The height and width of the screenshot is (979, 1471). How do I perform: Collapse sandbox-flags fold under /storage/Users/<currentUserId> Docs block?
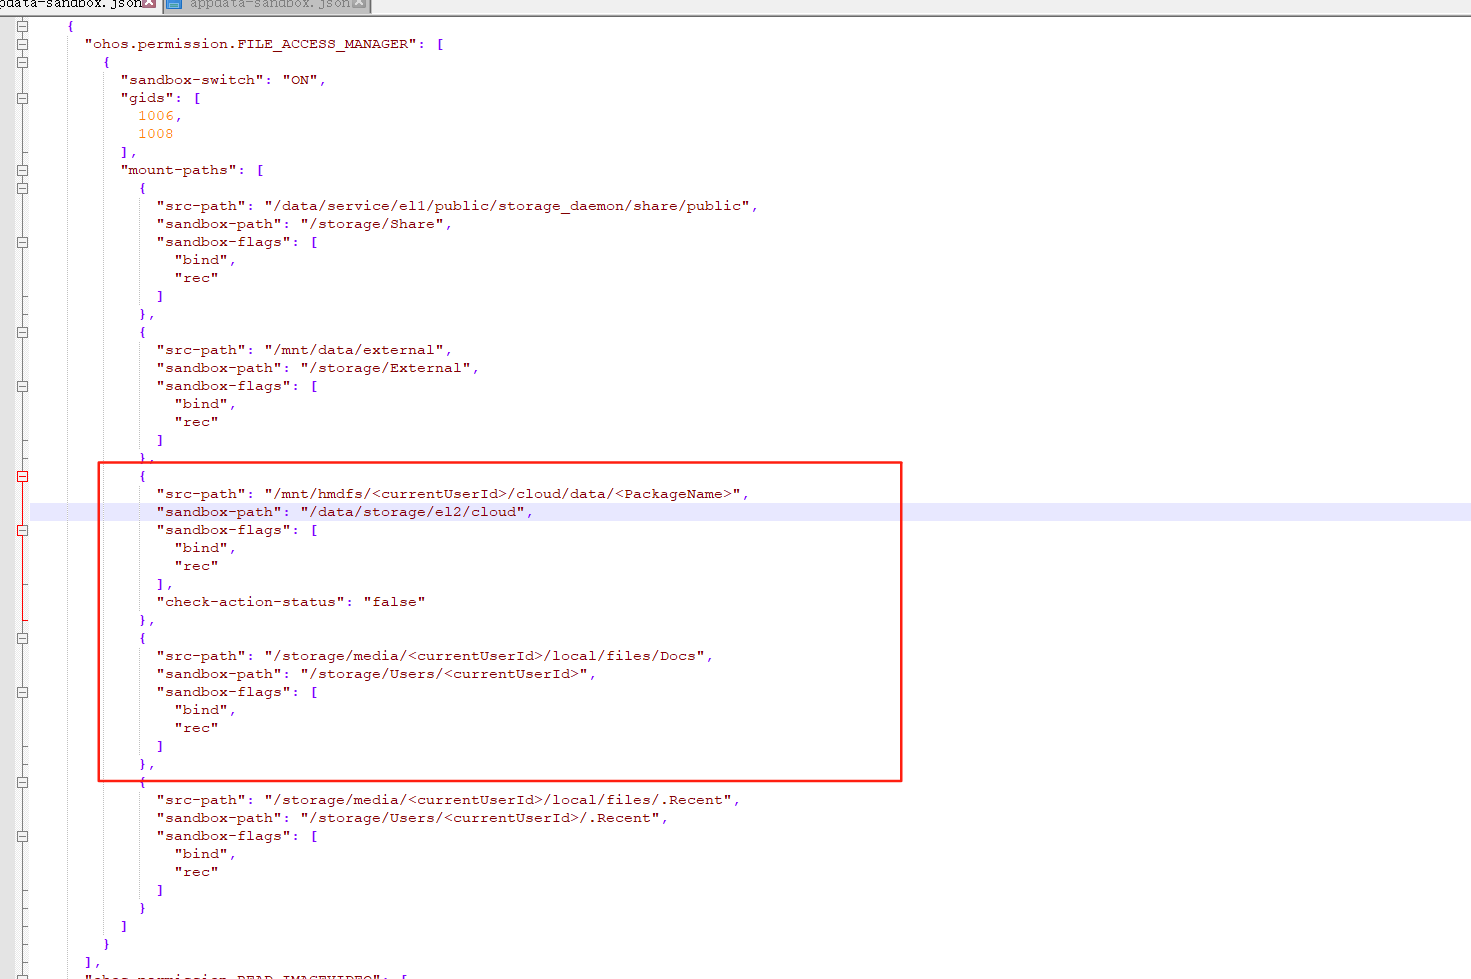[22, 692]
